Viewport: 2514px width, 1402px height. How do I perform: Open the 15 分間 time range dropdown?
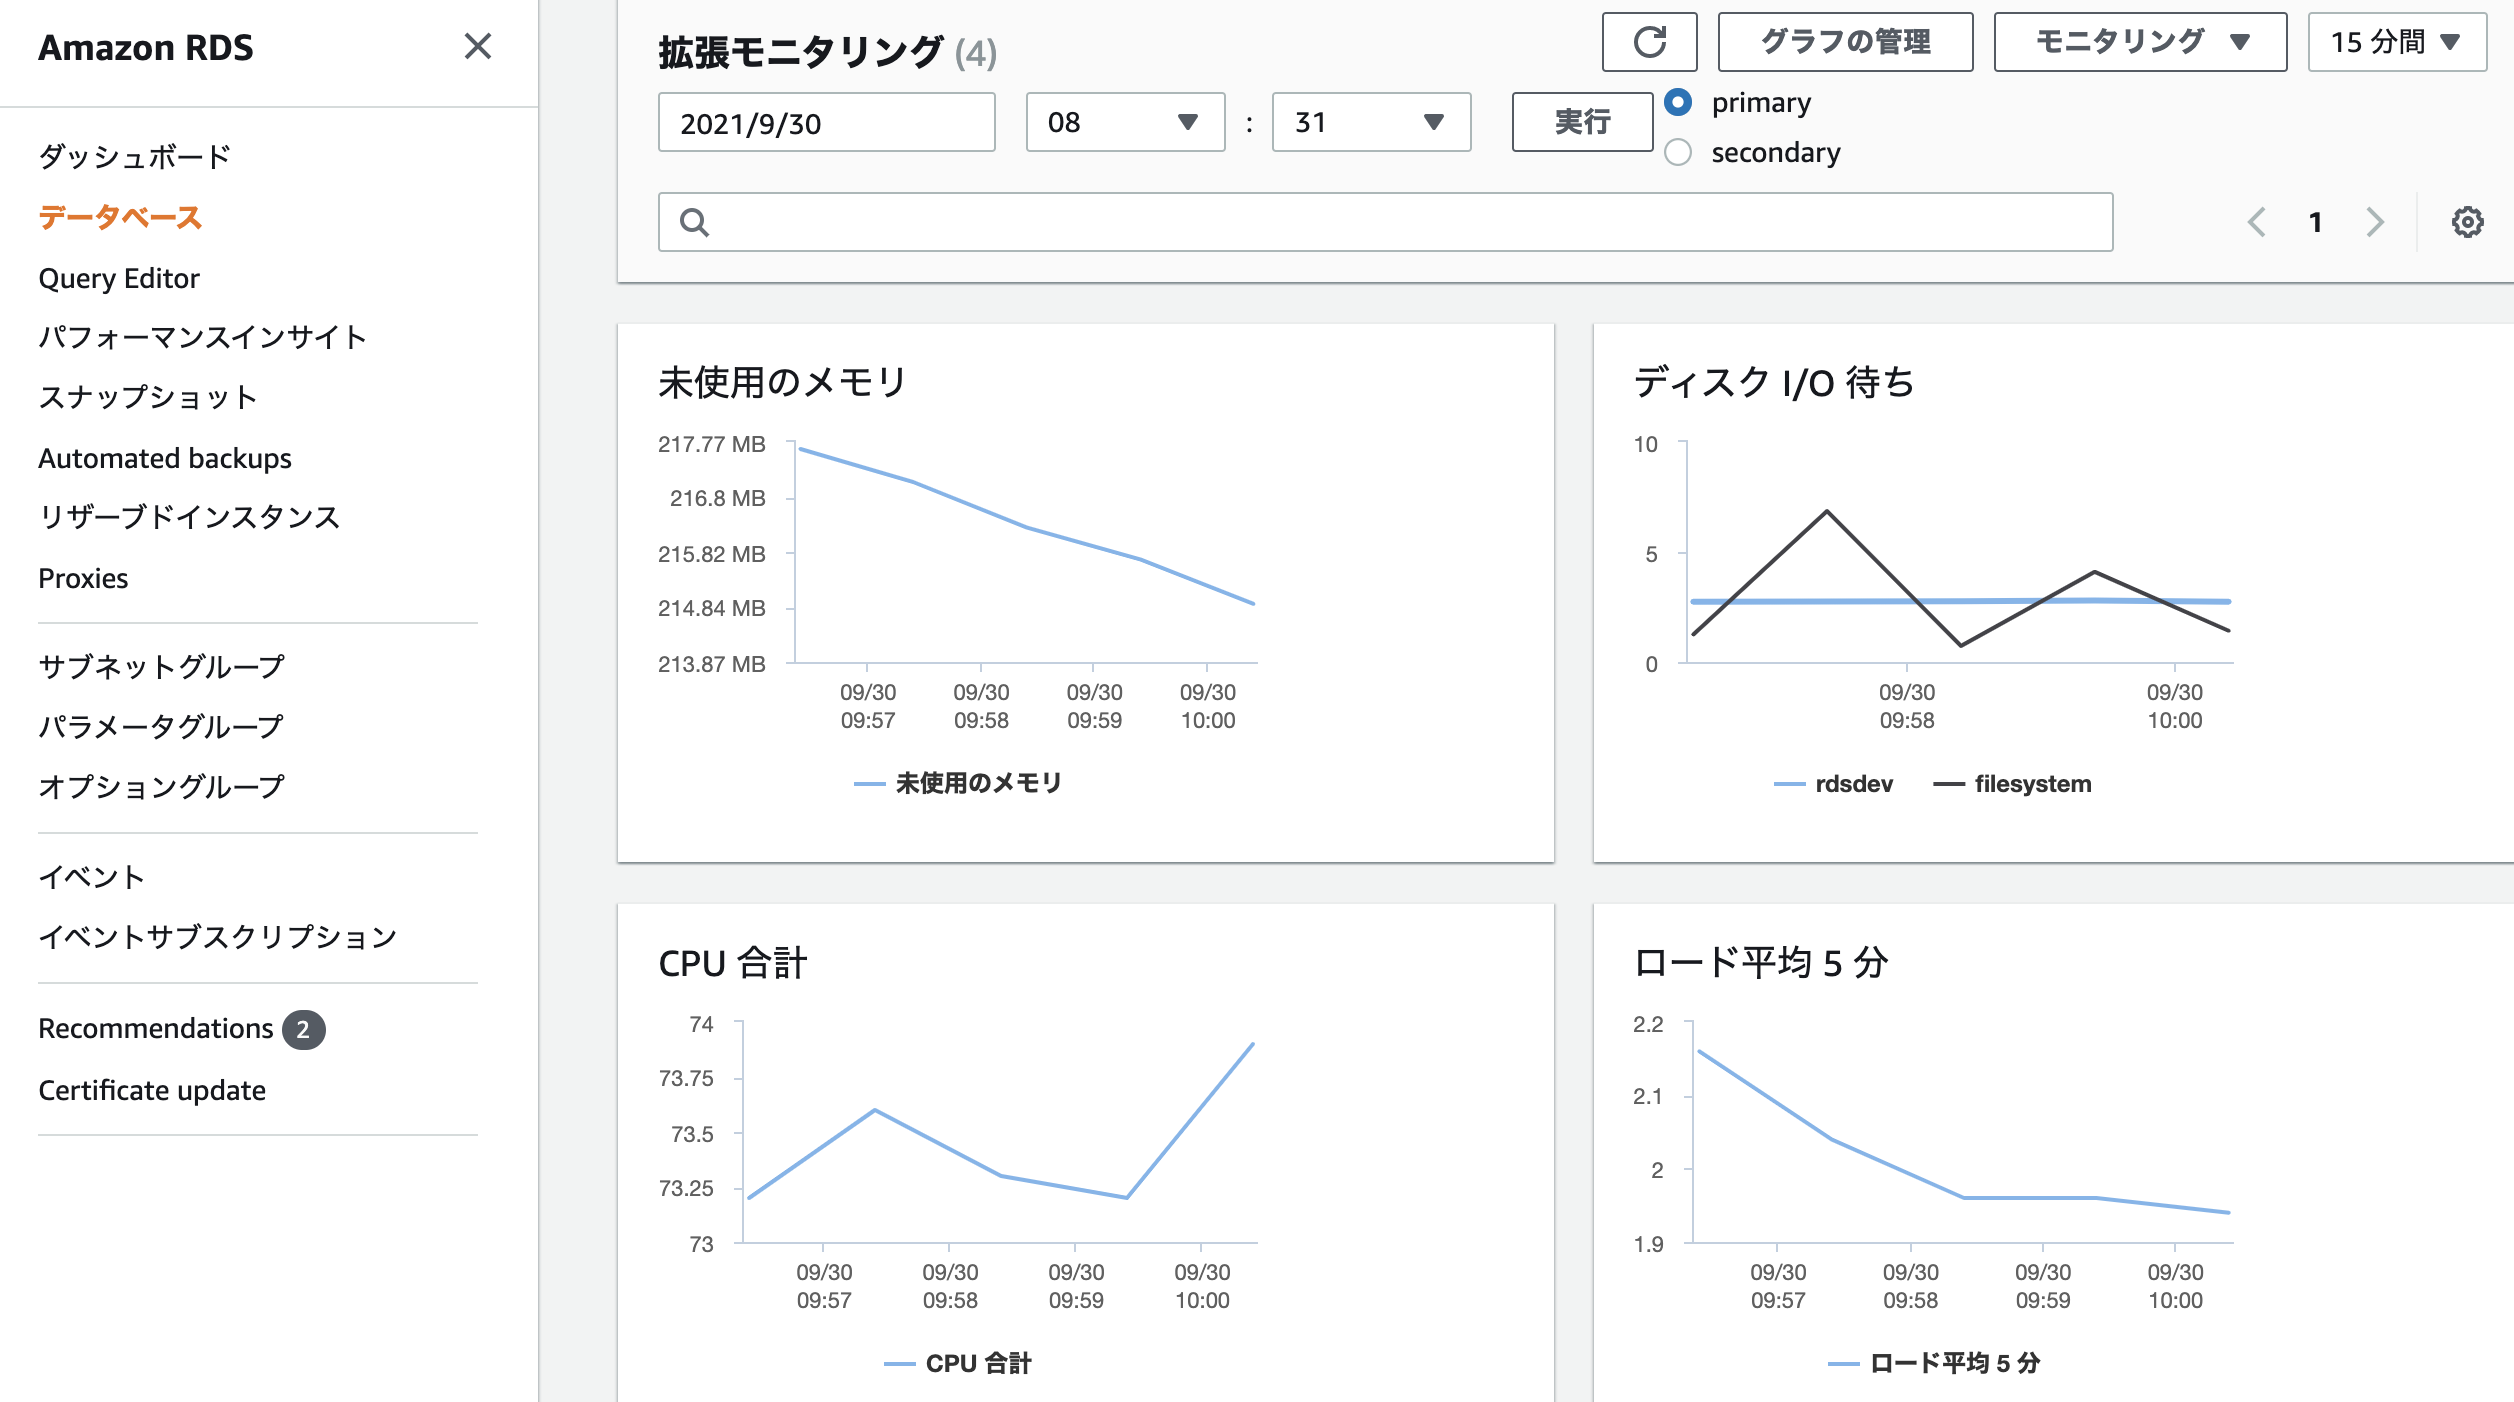coord(2396,42)
